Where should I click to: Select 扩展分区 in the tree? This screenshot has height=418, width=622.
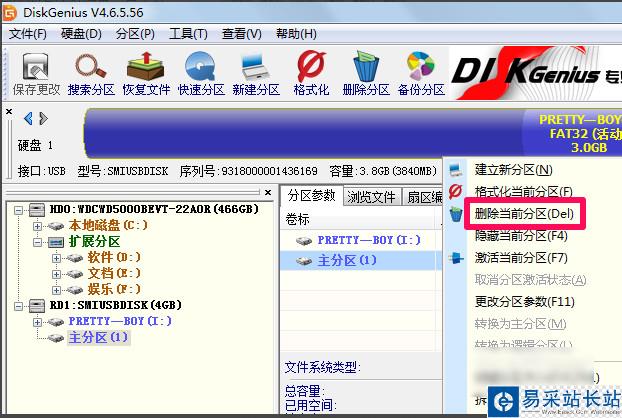tap(94, 242)
